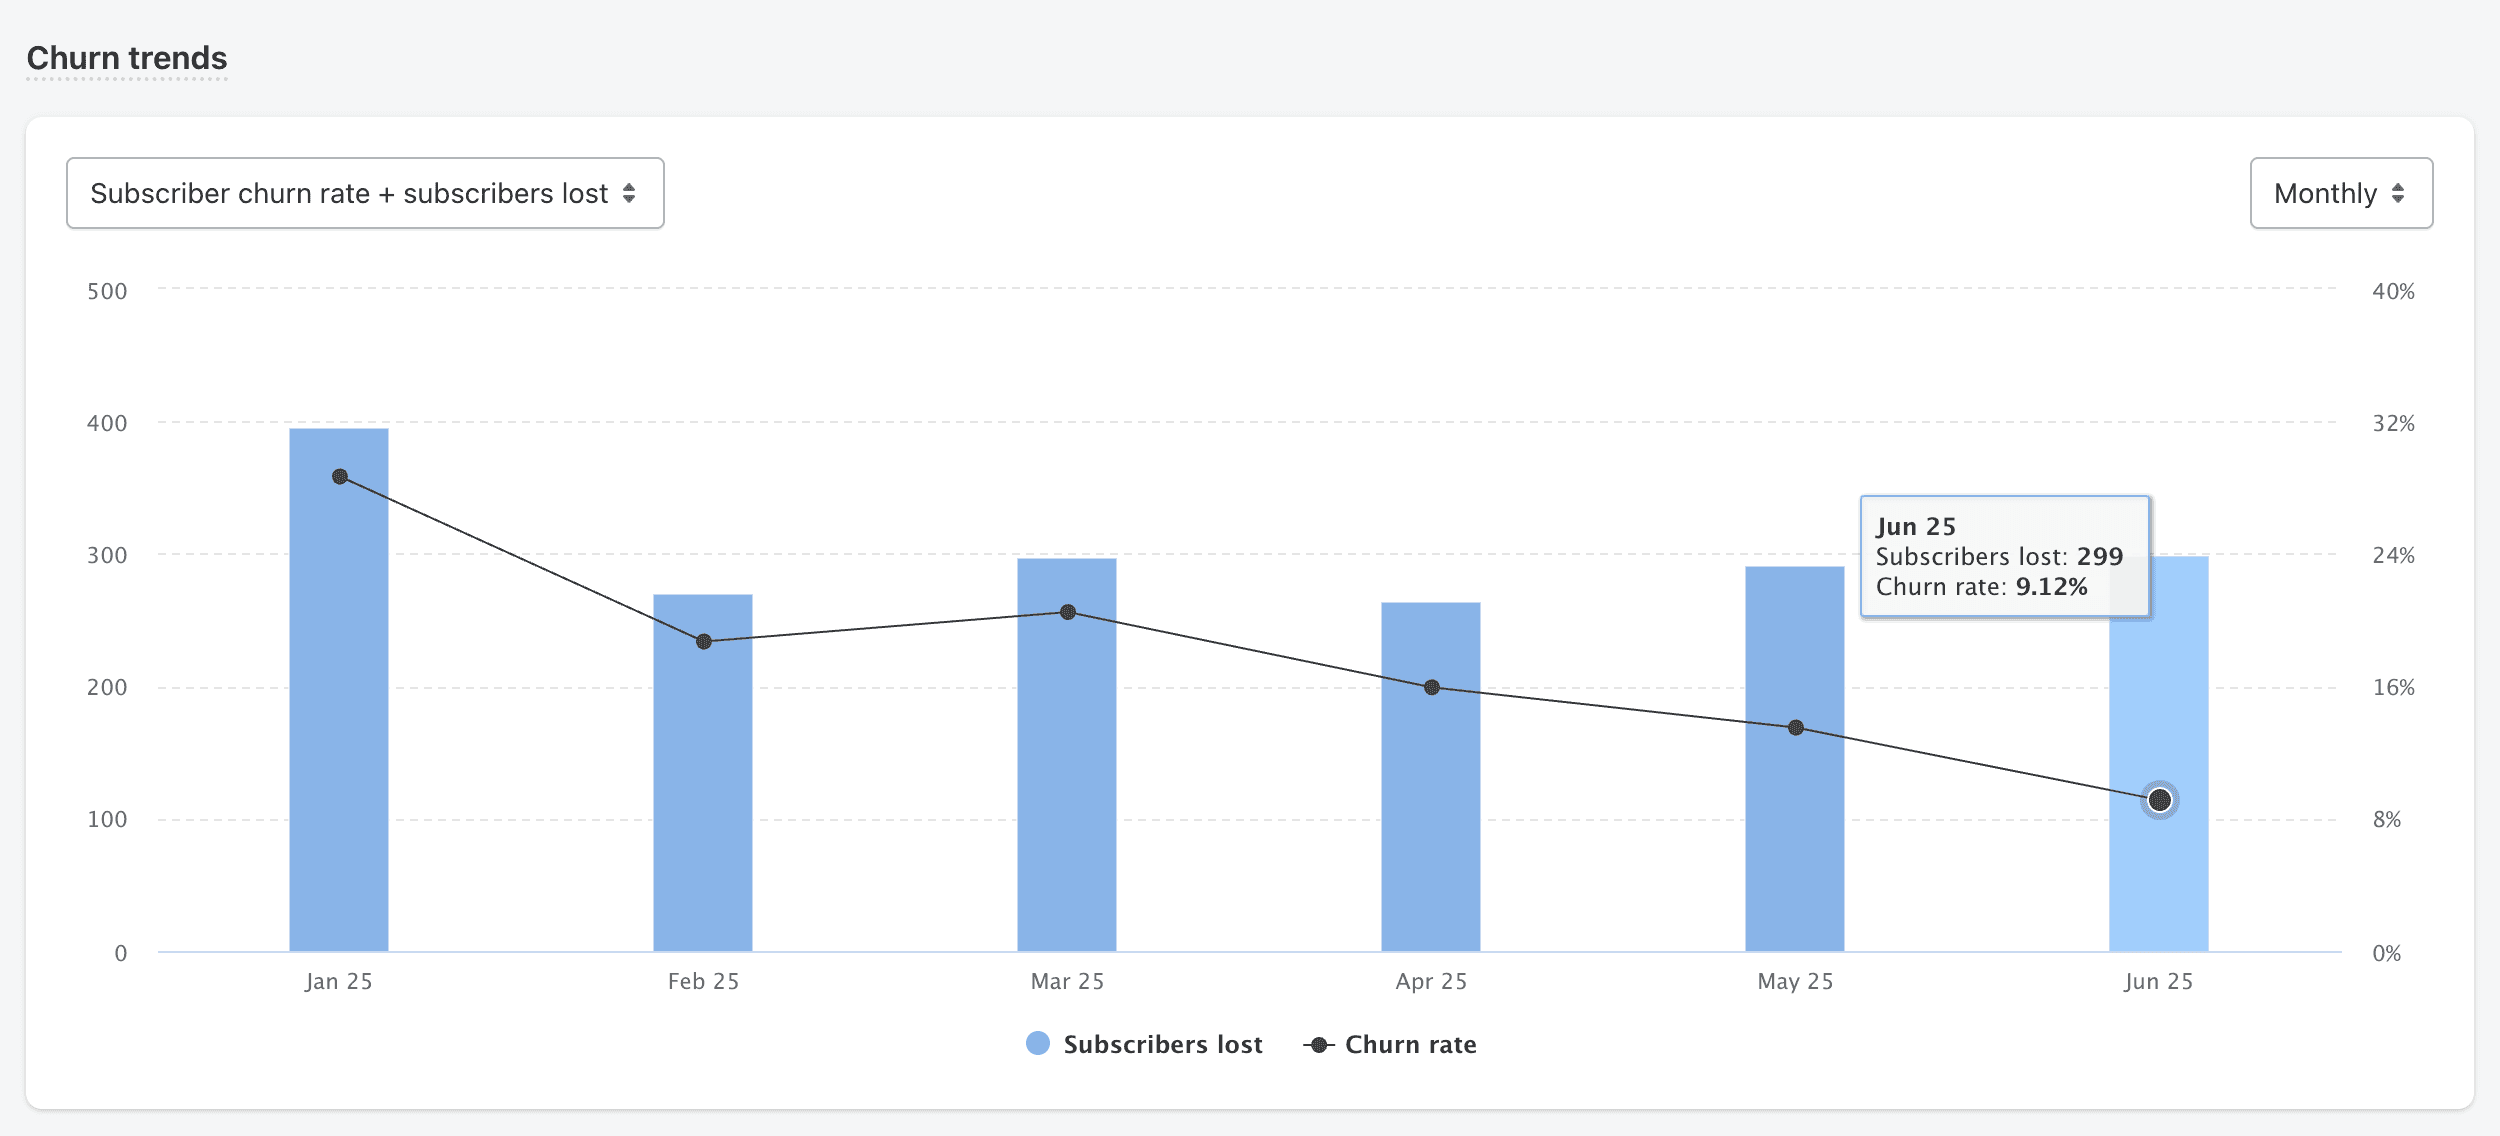This screenshot has height=1136, width=2500.
Task: Click the arrows icon on the Monthly selector
Action: (x=2398, y=193)
